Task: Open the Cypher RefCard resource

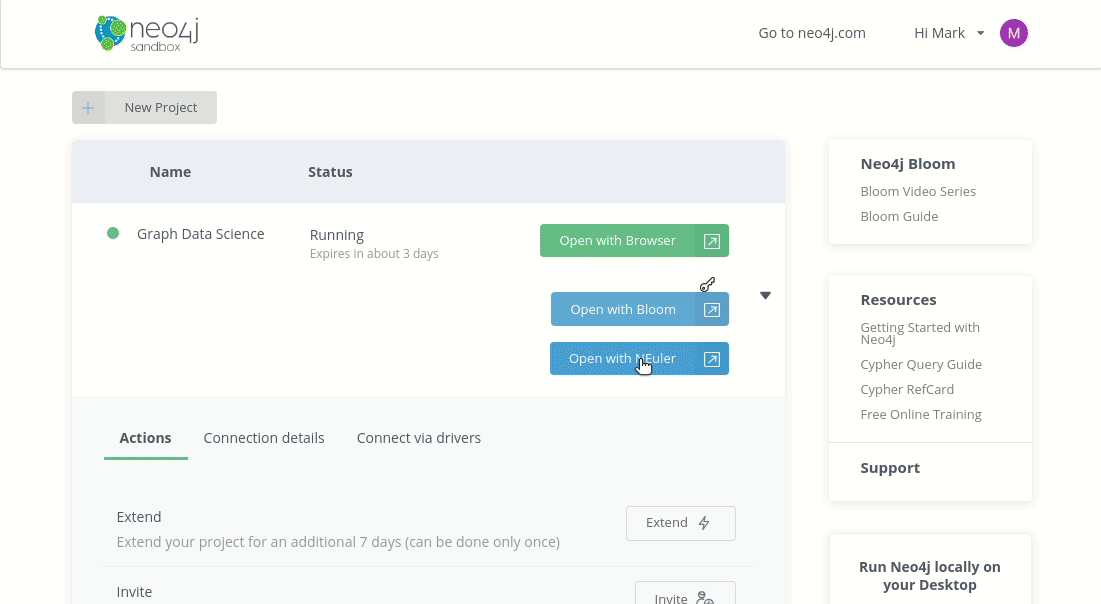Action: pos(907,389)
